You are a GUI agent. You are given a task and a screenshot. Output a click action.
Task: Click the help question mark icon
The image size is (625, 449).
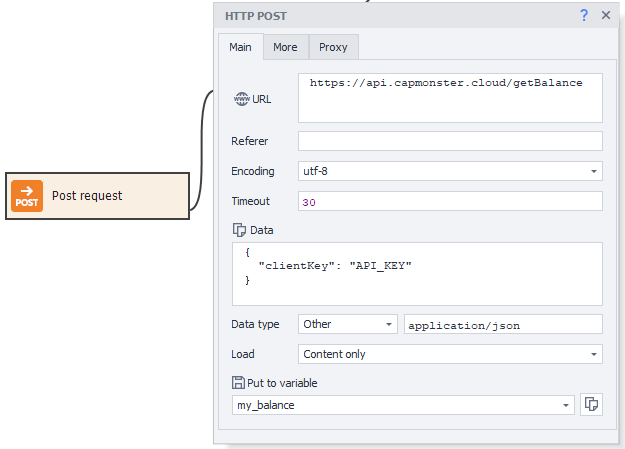point(584,15)
